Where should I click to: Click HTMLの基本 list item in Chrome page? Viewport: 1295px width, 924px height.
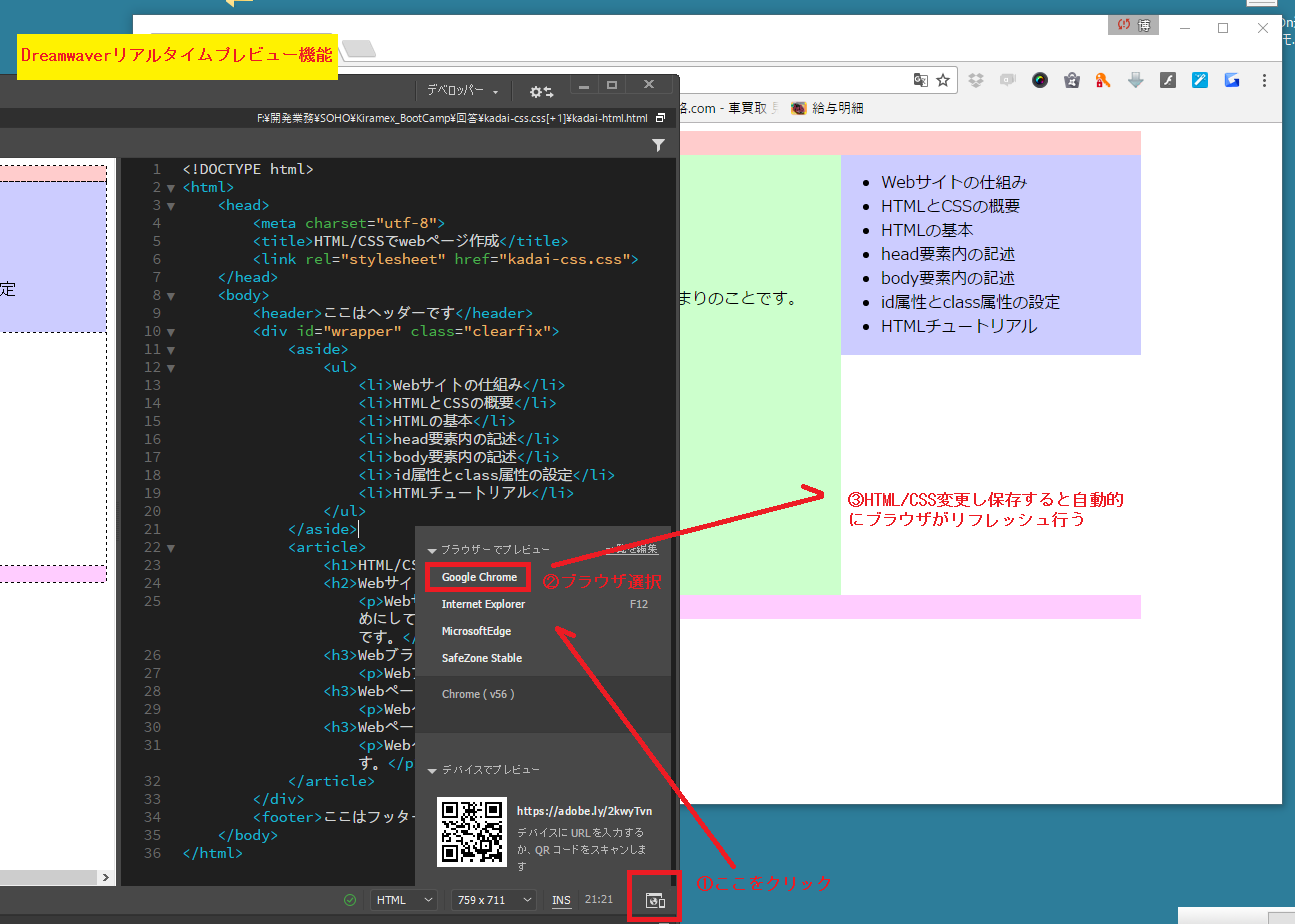pyautogui.click(x=927, y=230)
